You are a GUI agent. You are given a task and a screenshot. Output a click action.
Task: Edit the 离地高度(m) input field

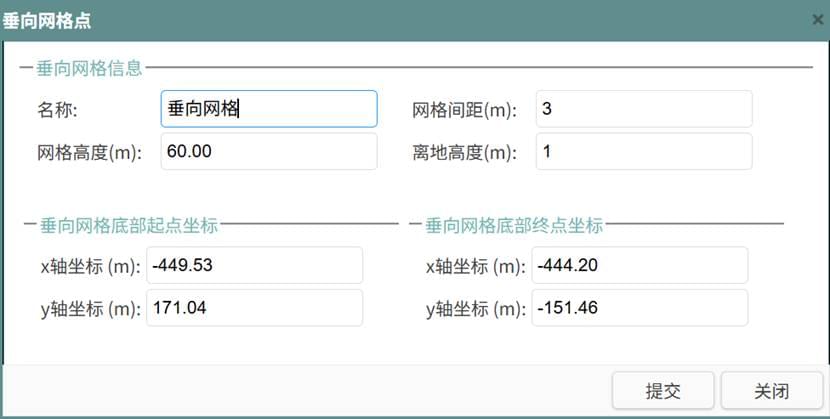[643, 152]
